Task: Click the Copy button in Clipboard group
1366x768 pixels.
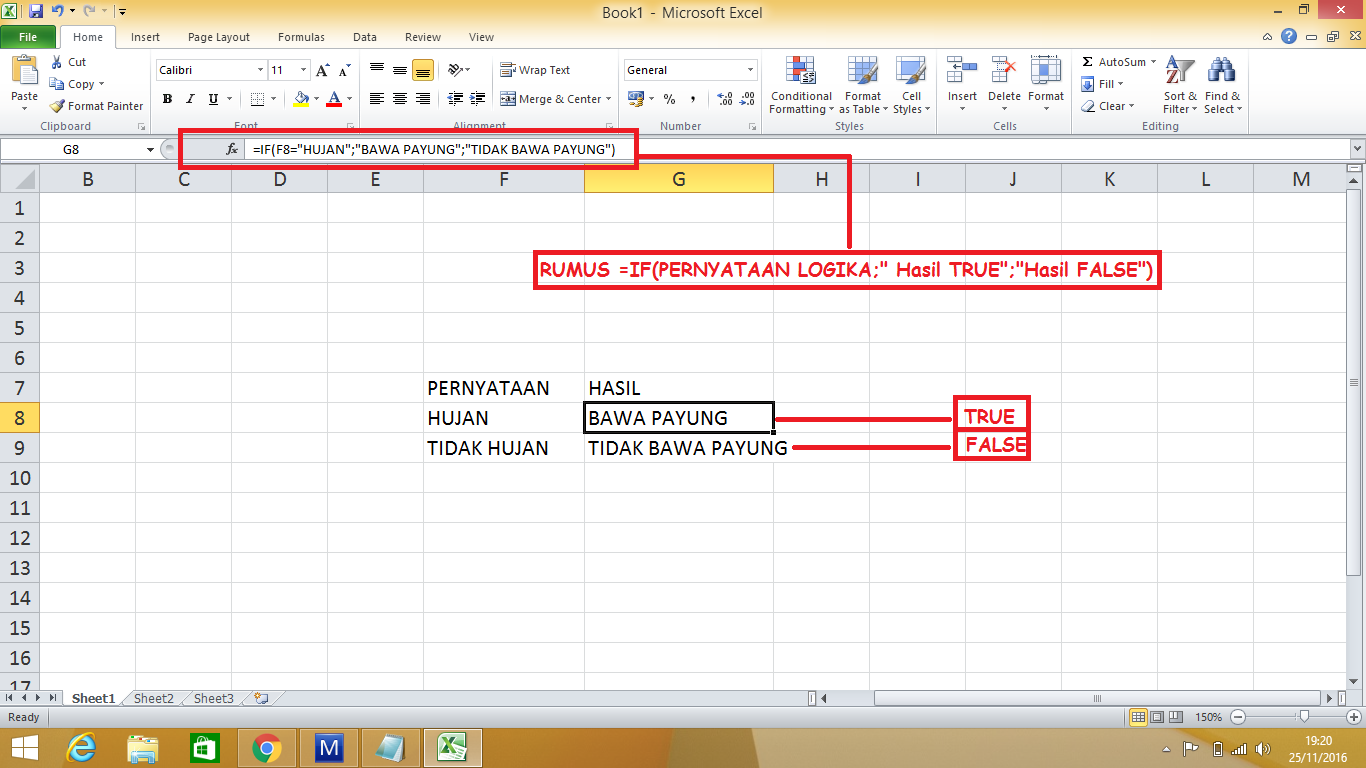Action: (x=76, y=84)
